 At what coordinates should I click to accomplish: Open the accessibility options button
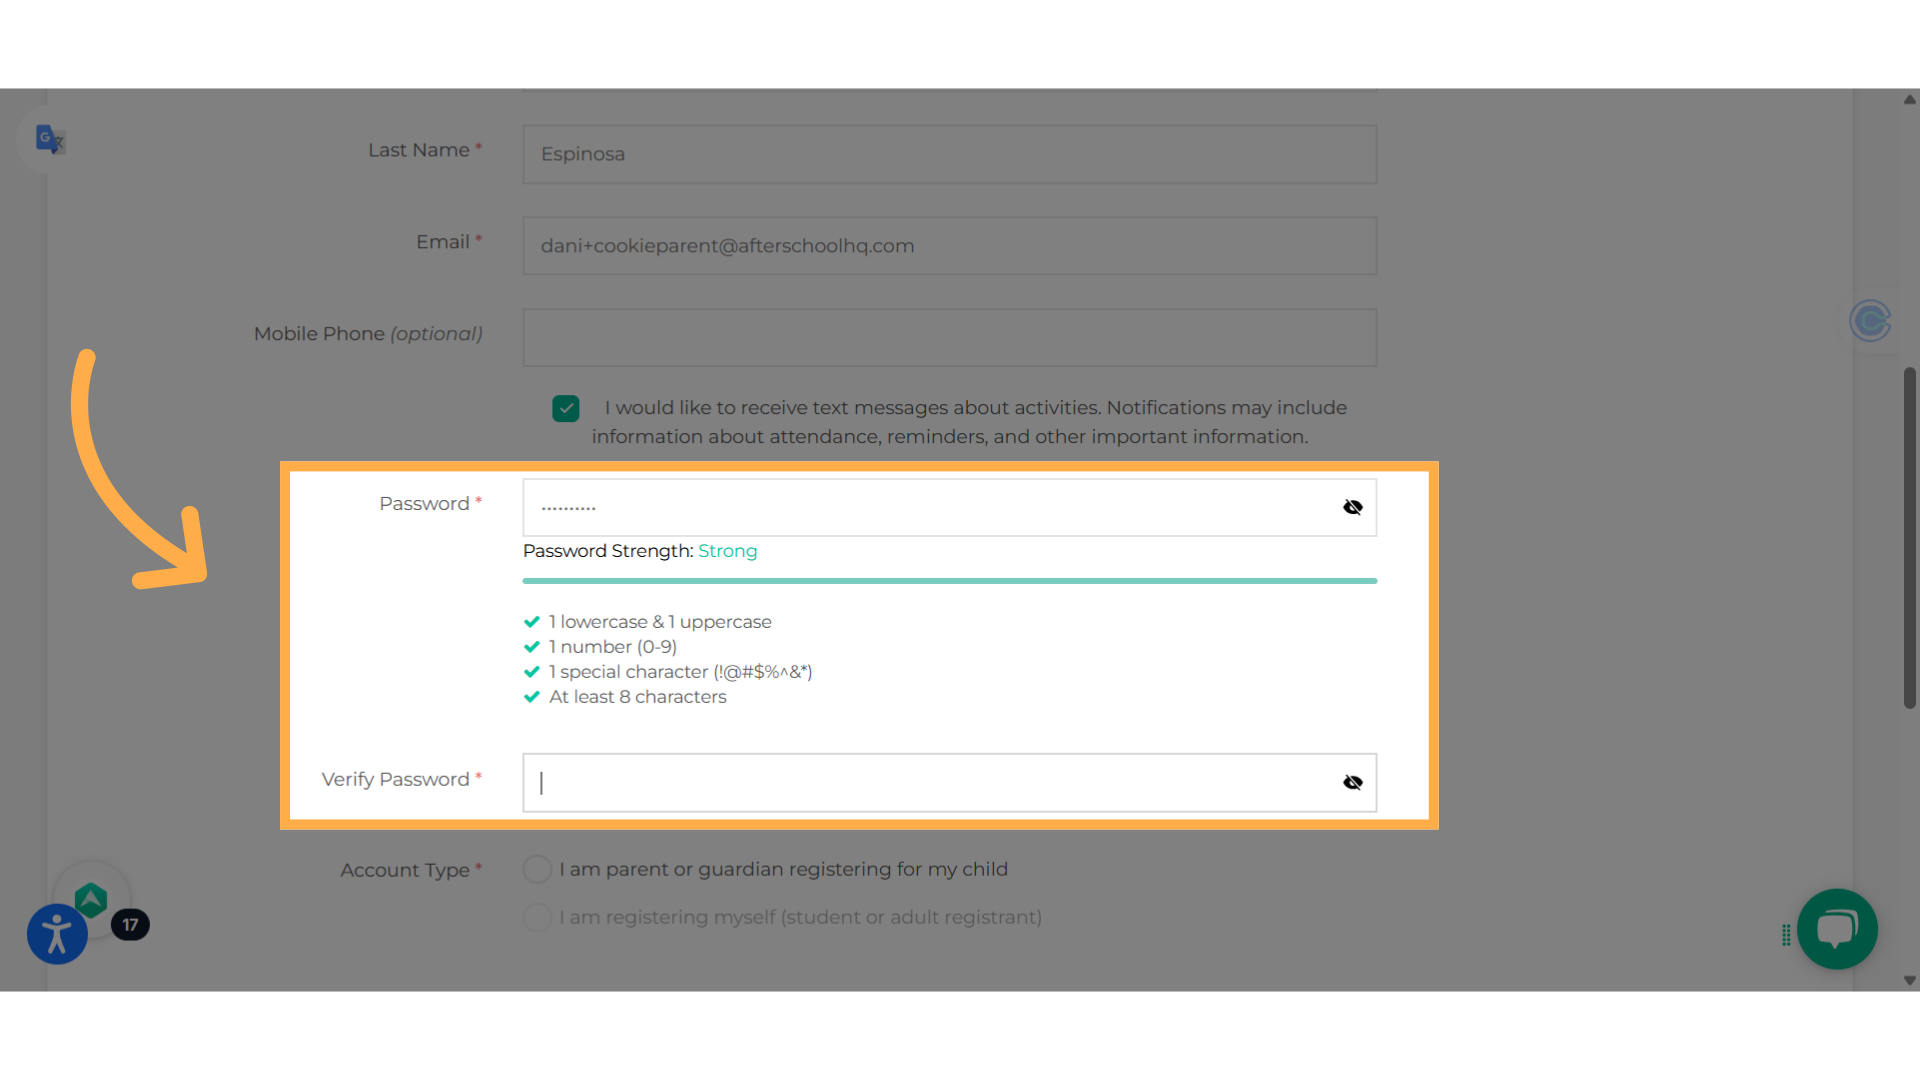click(57, 934)
